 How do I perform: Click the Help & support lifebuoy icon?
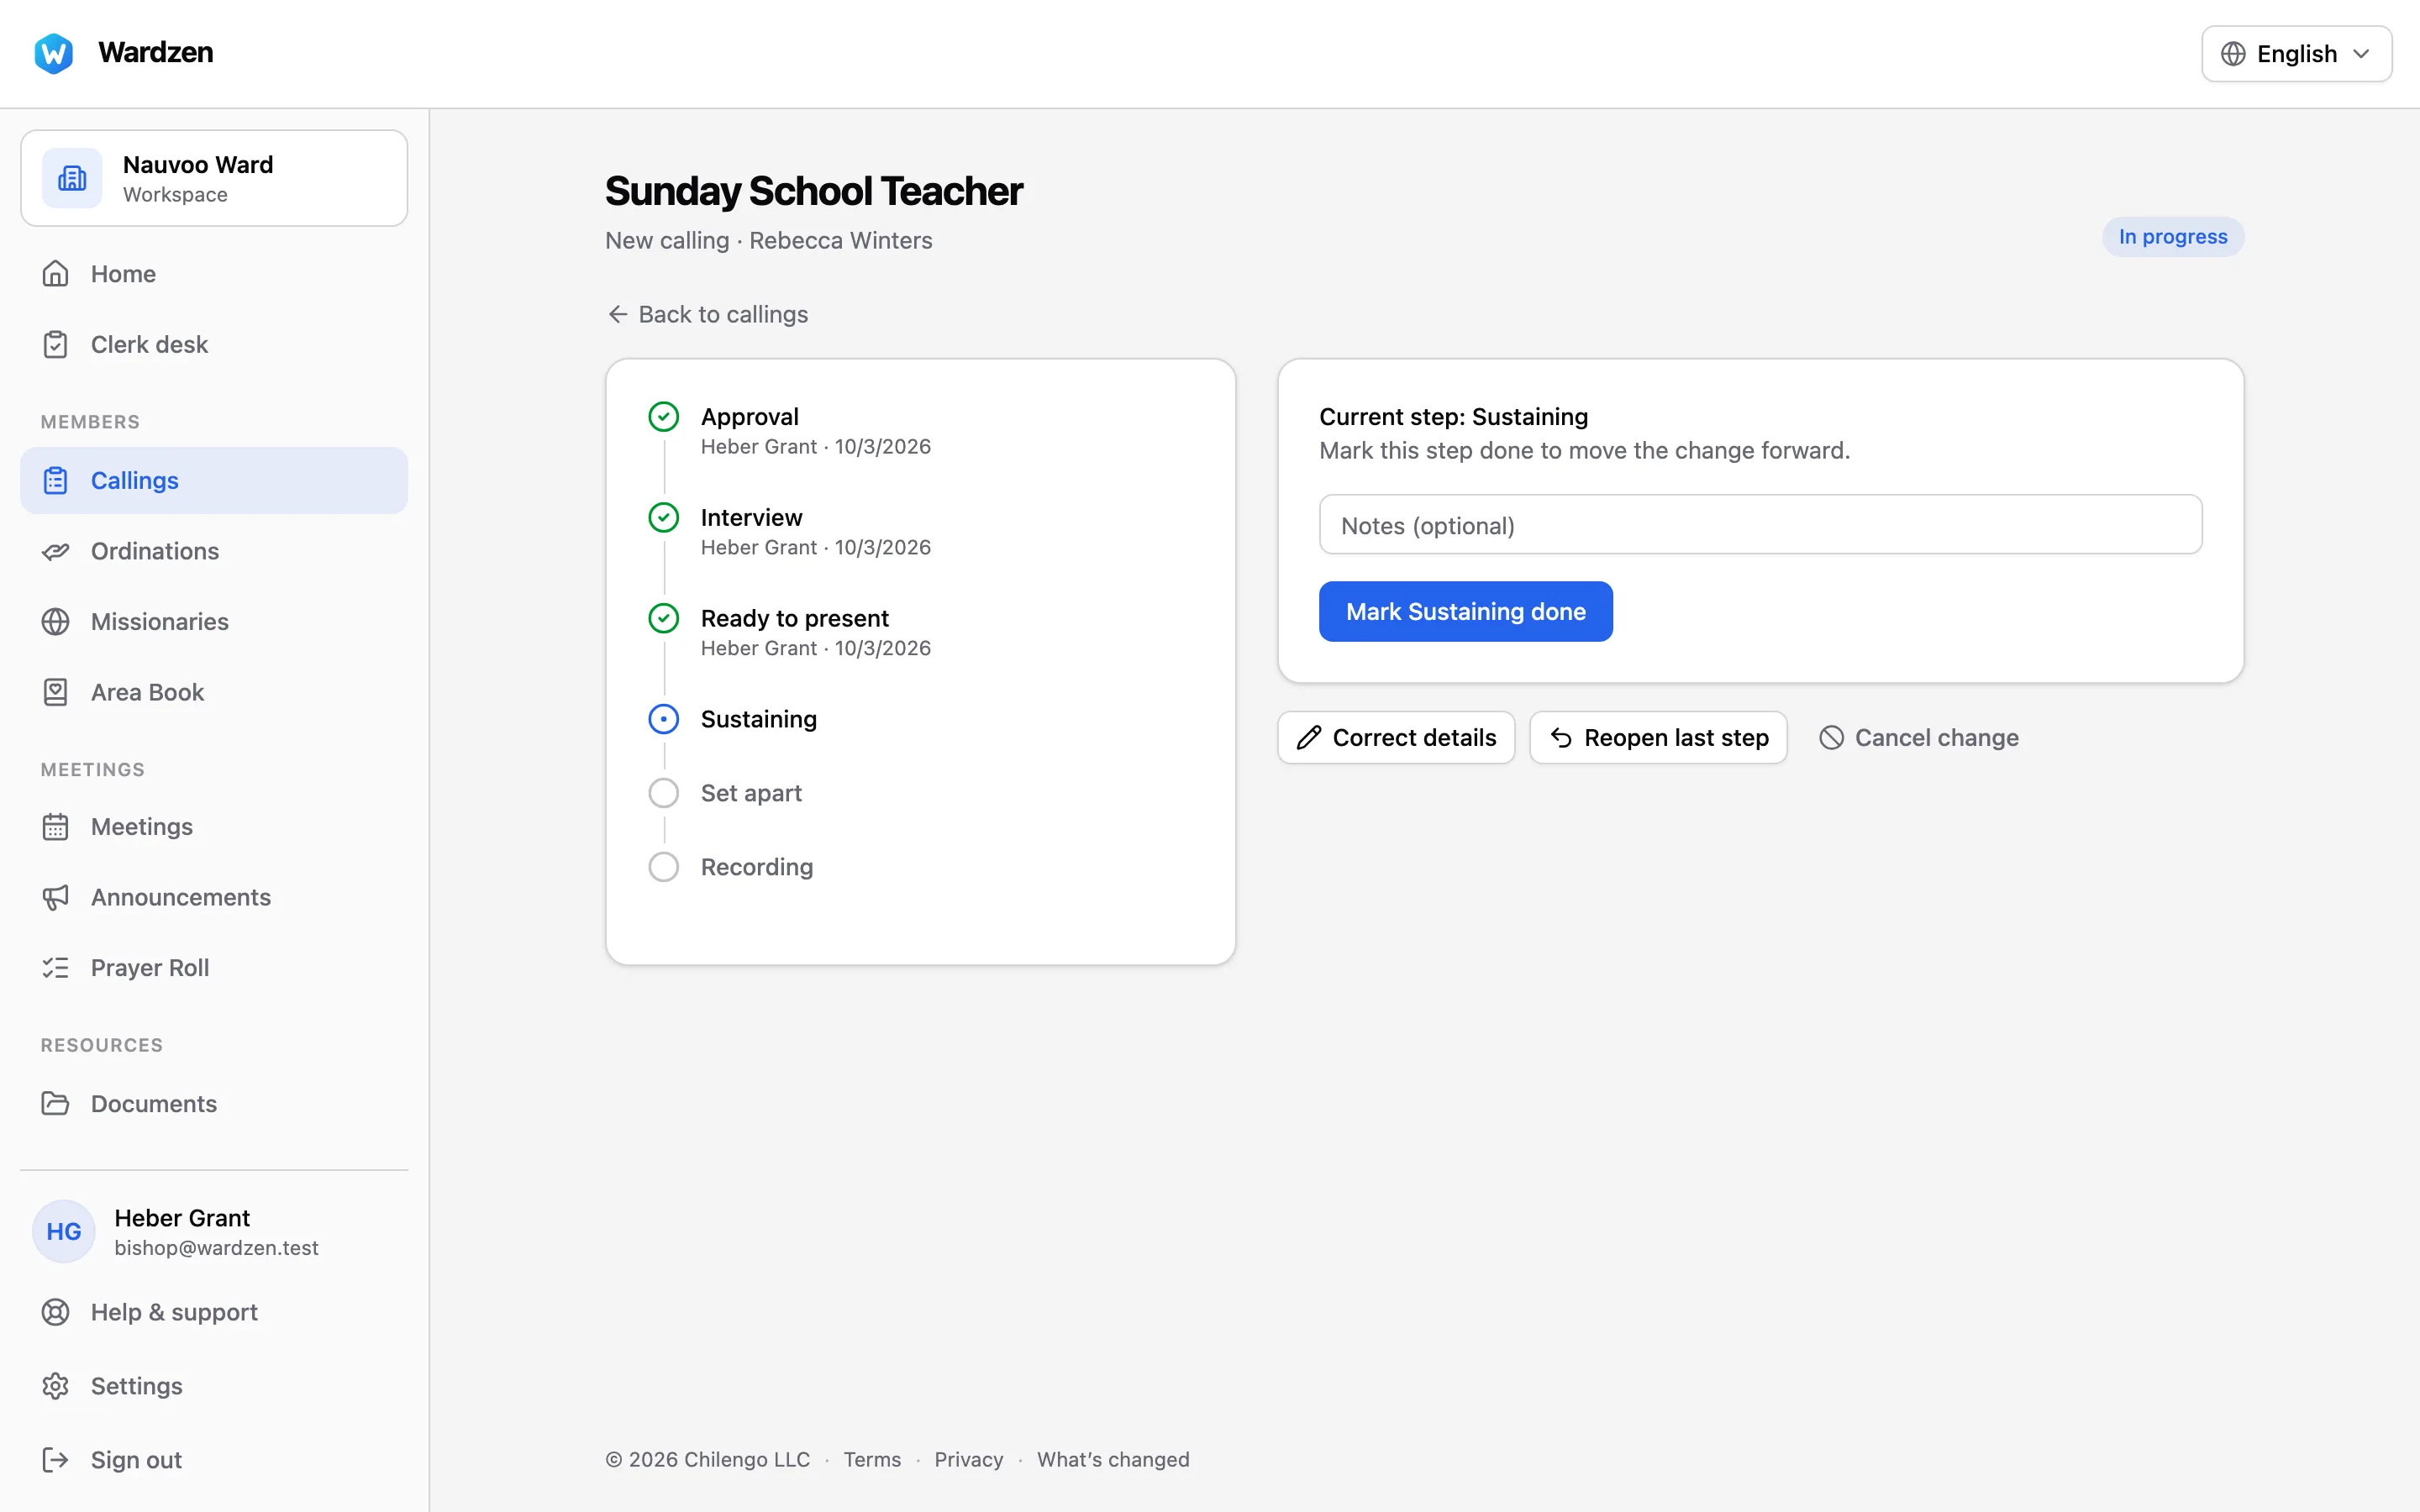[55, 1312]
